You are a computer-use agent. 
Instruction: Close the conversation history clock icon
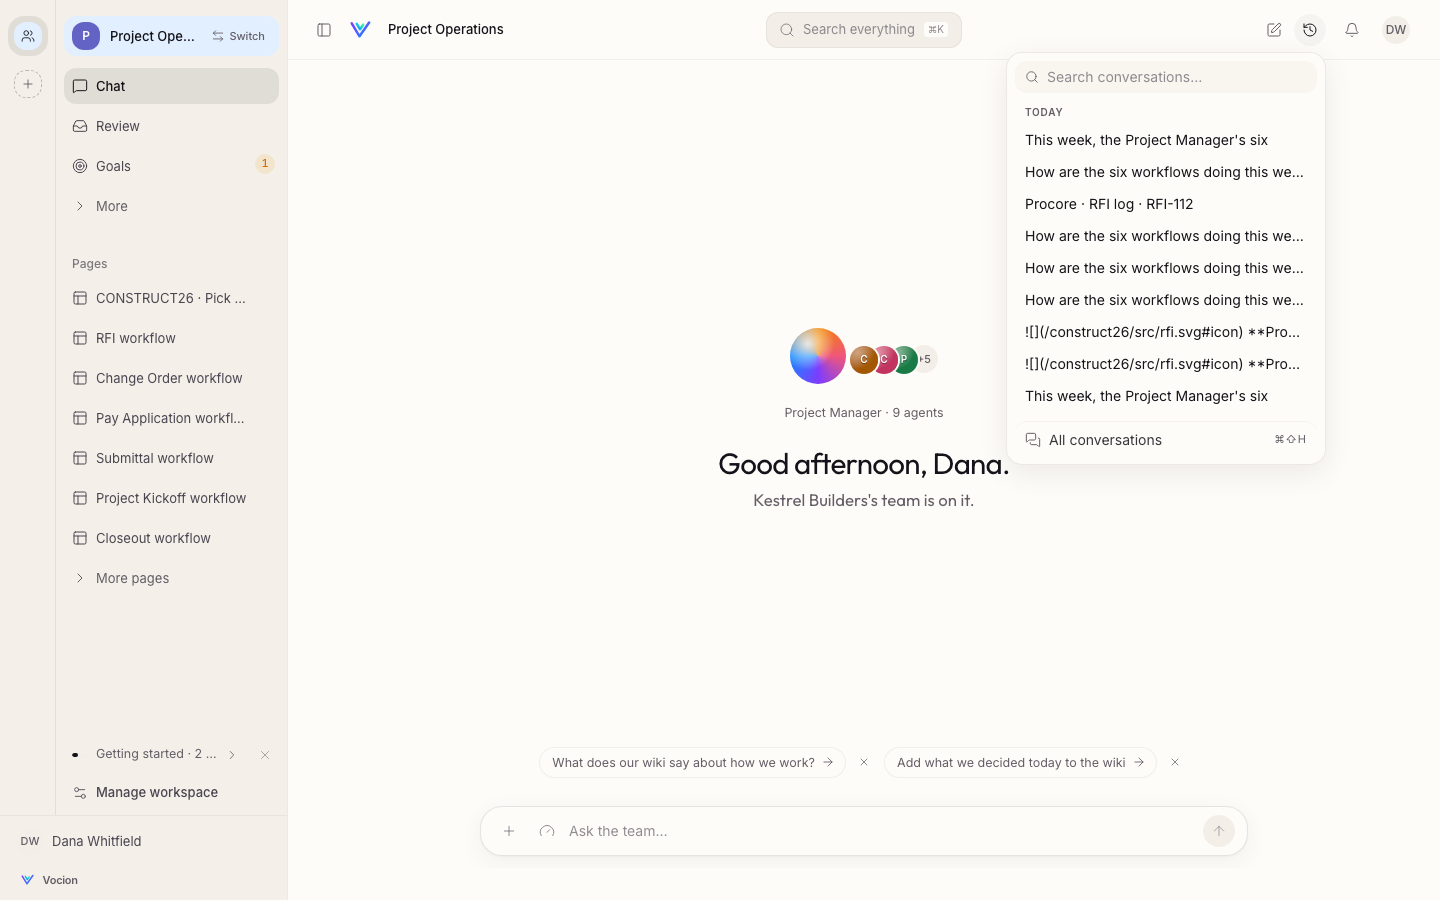(x=1310, y=30)
